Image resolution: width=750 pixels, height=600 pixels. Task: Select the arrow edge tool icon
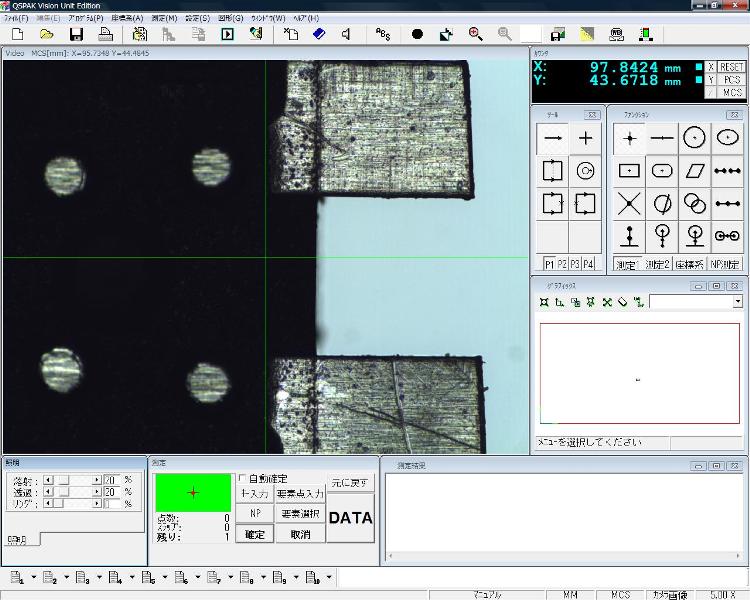click(553, 138)
